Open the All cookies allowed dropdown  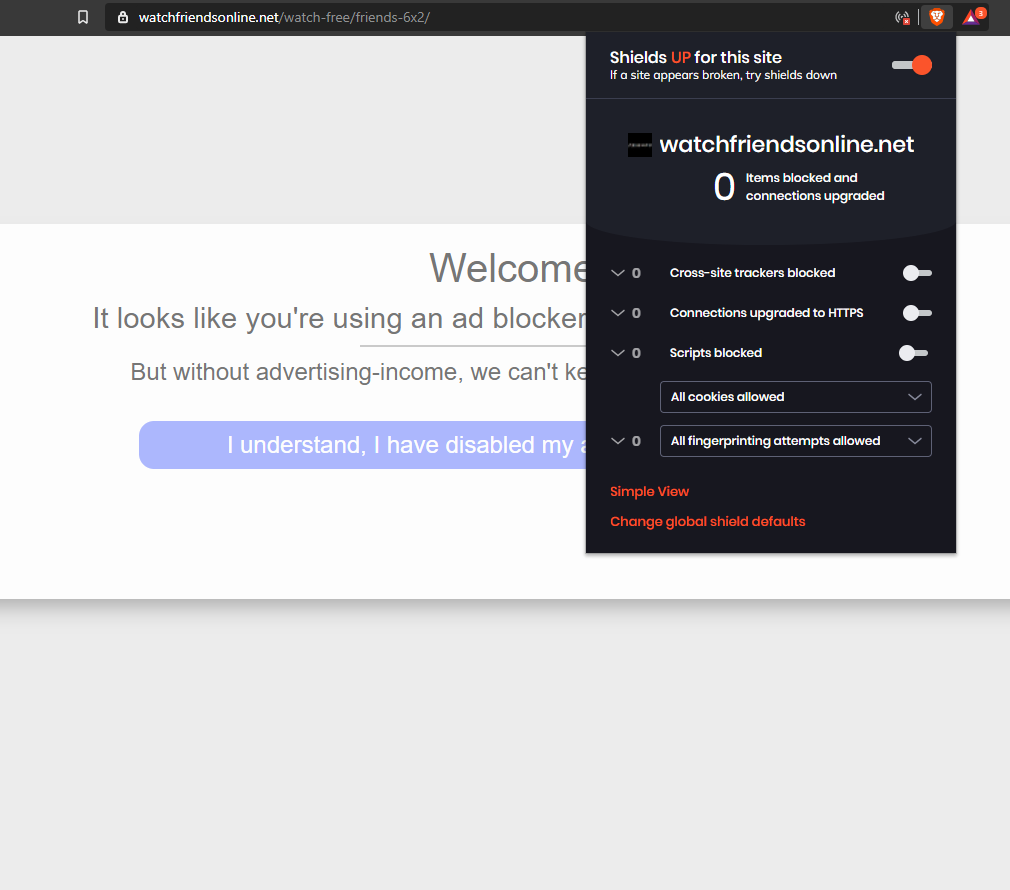(796, 397)
